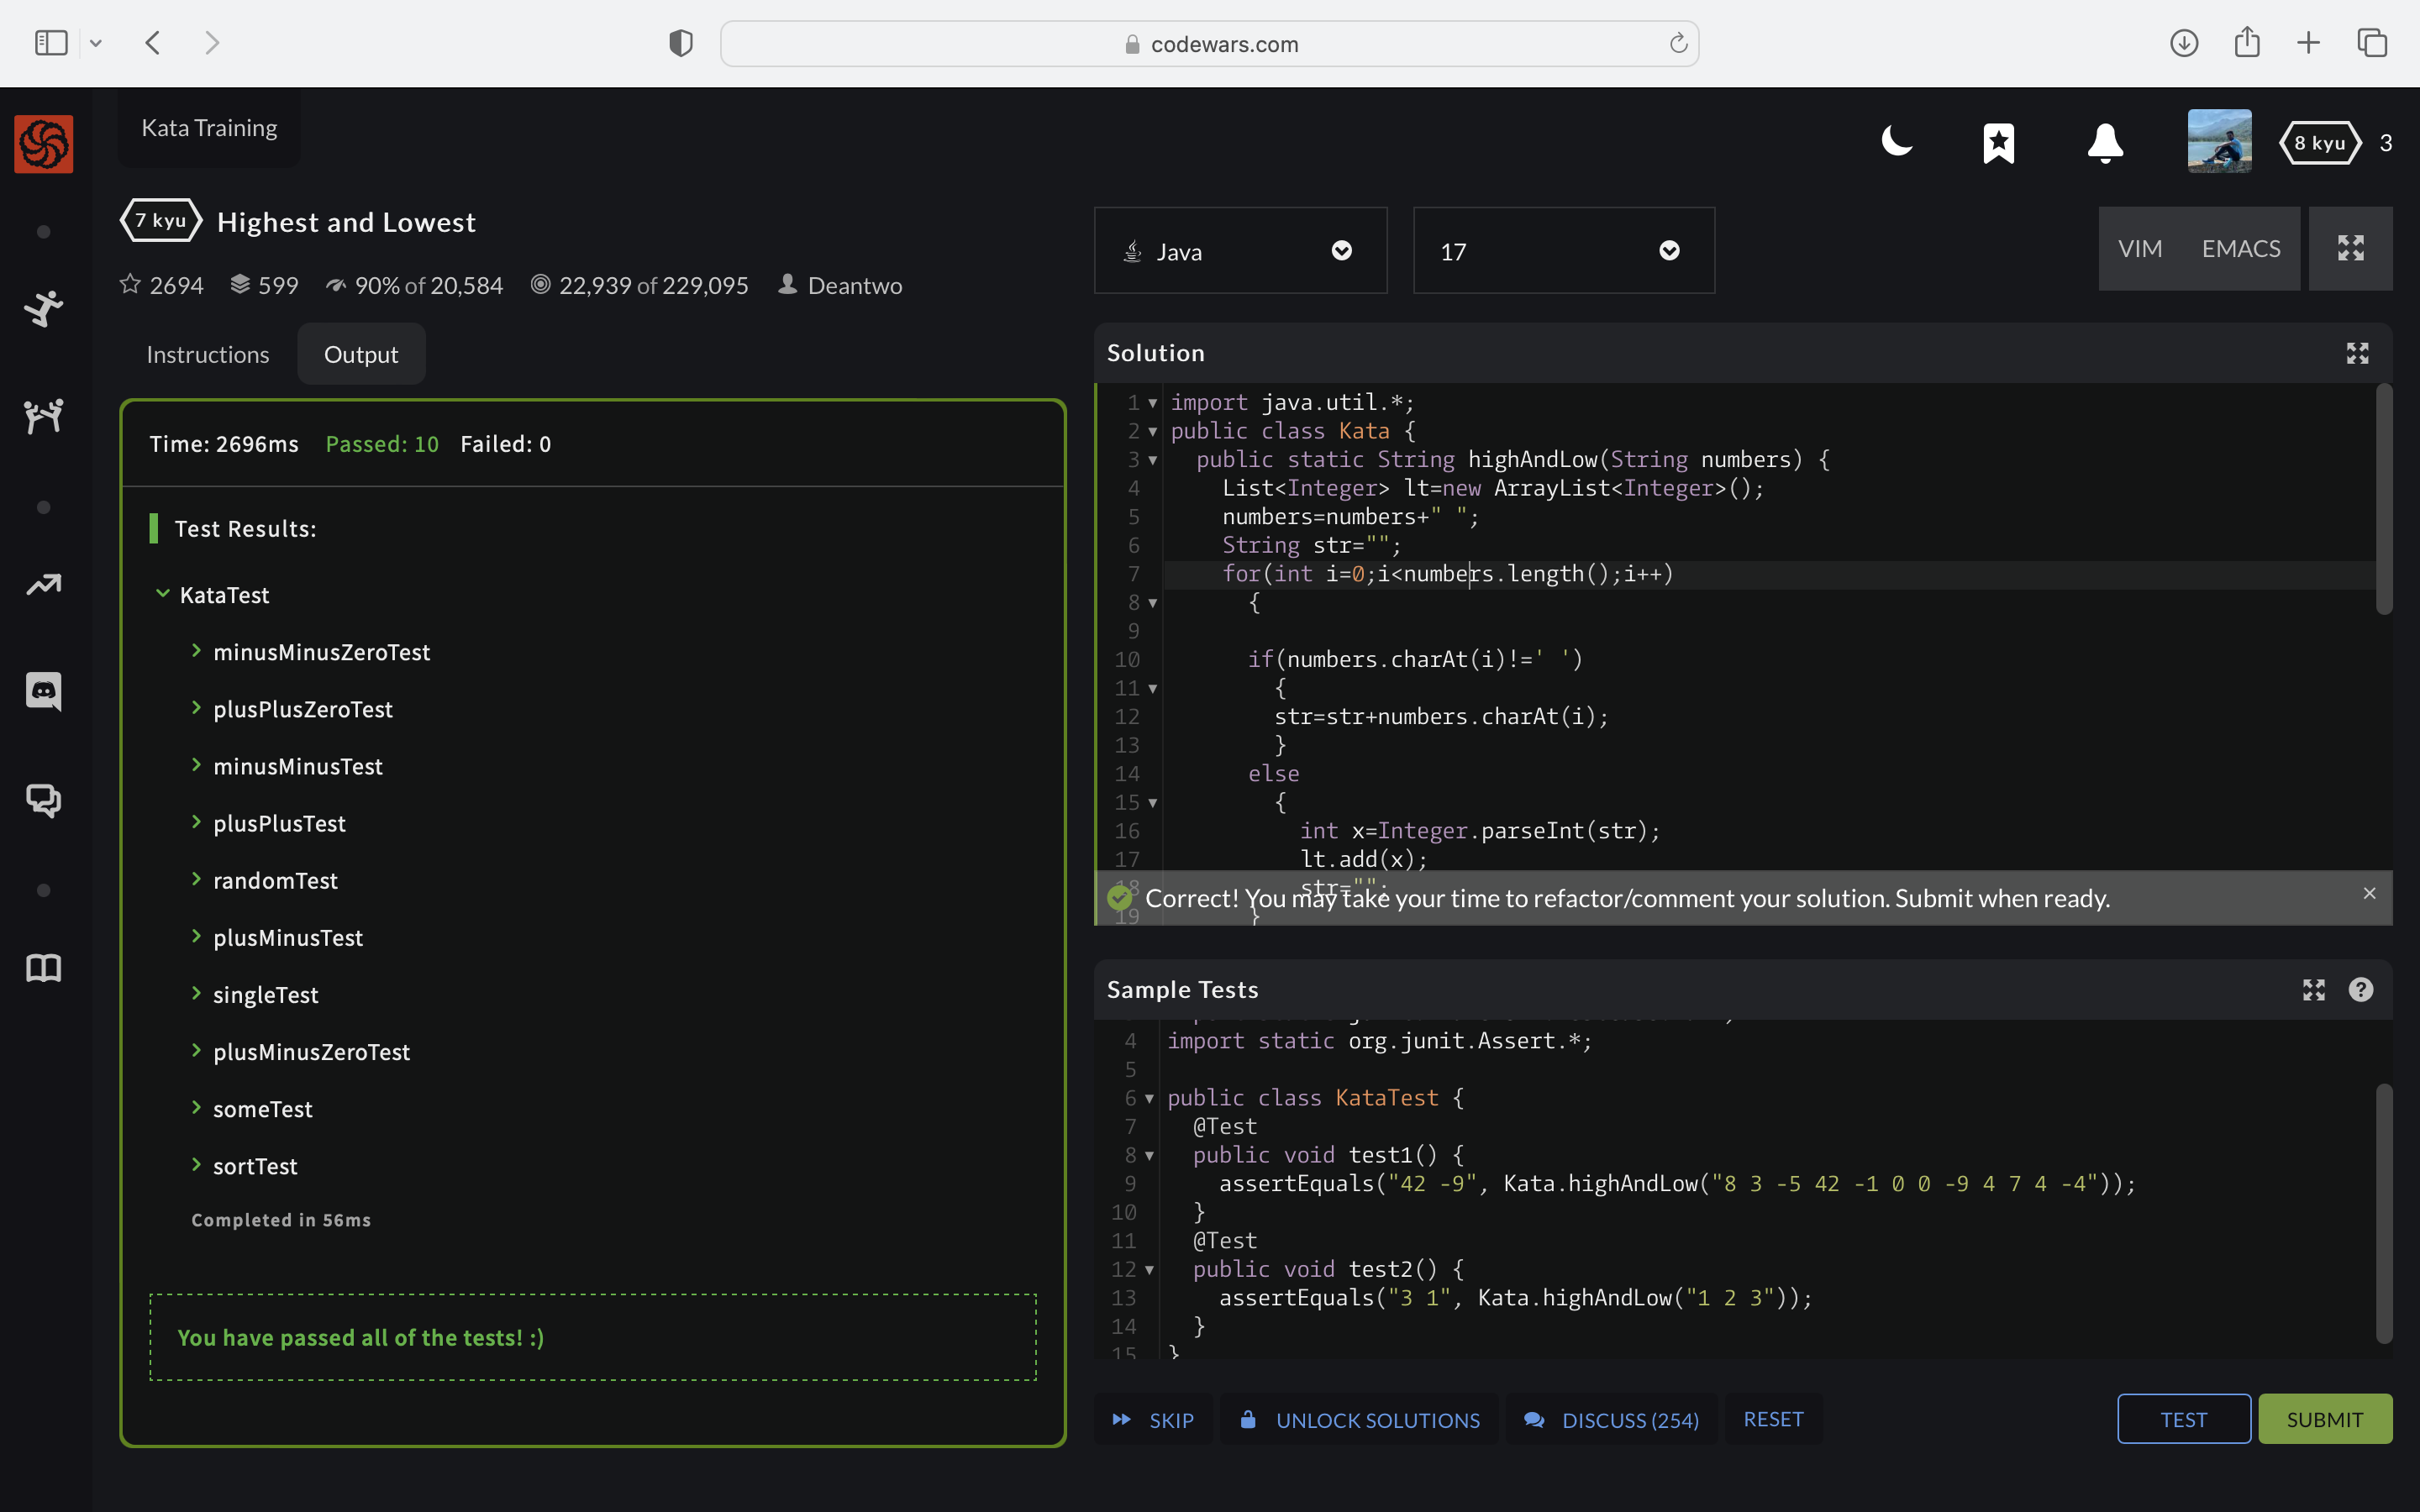This screenshot has width=2420, height=1512.
Task: Dismiss the Correct notification banner
Action: (2369, 893)
